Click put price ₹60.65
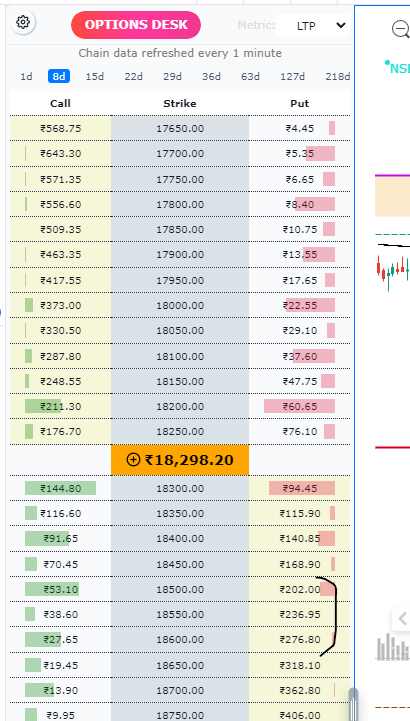This screenshot has width=410, height=721. [x=300, y=406]
